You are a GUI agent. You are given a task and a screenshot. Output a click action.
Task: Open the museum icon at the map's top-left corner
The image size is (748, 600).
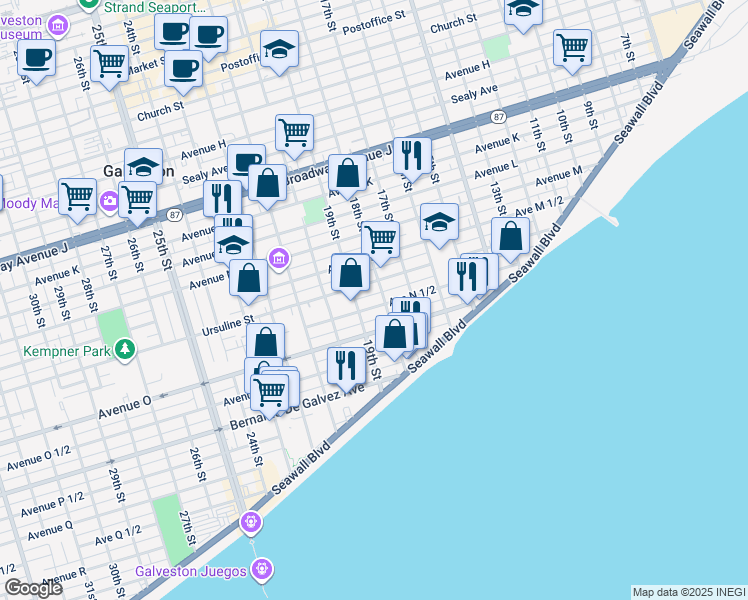pos(59,25)
